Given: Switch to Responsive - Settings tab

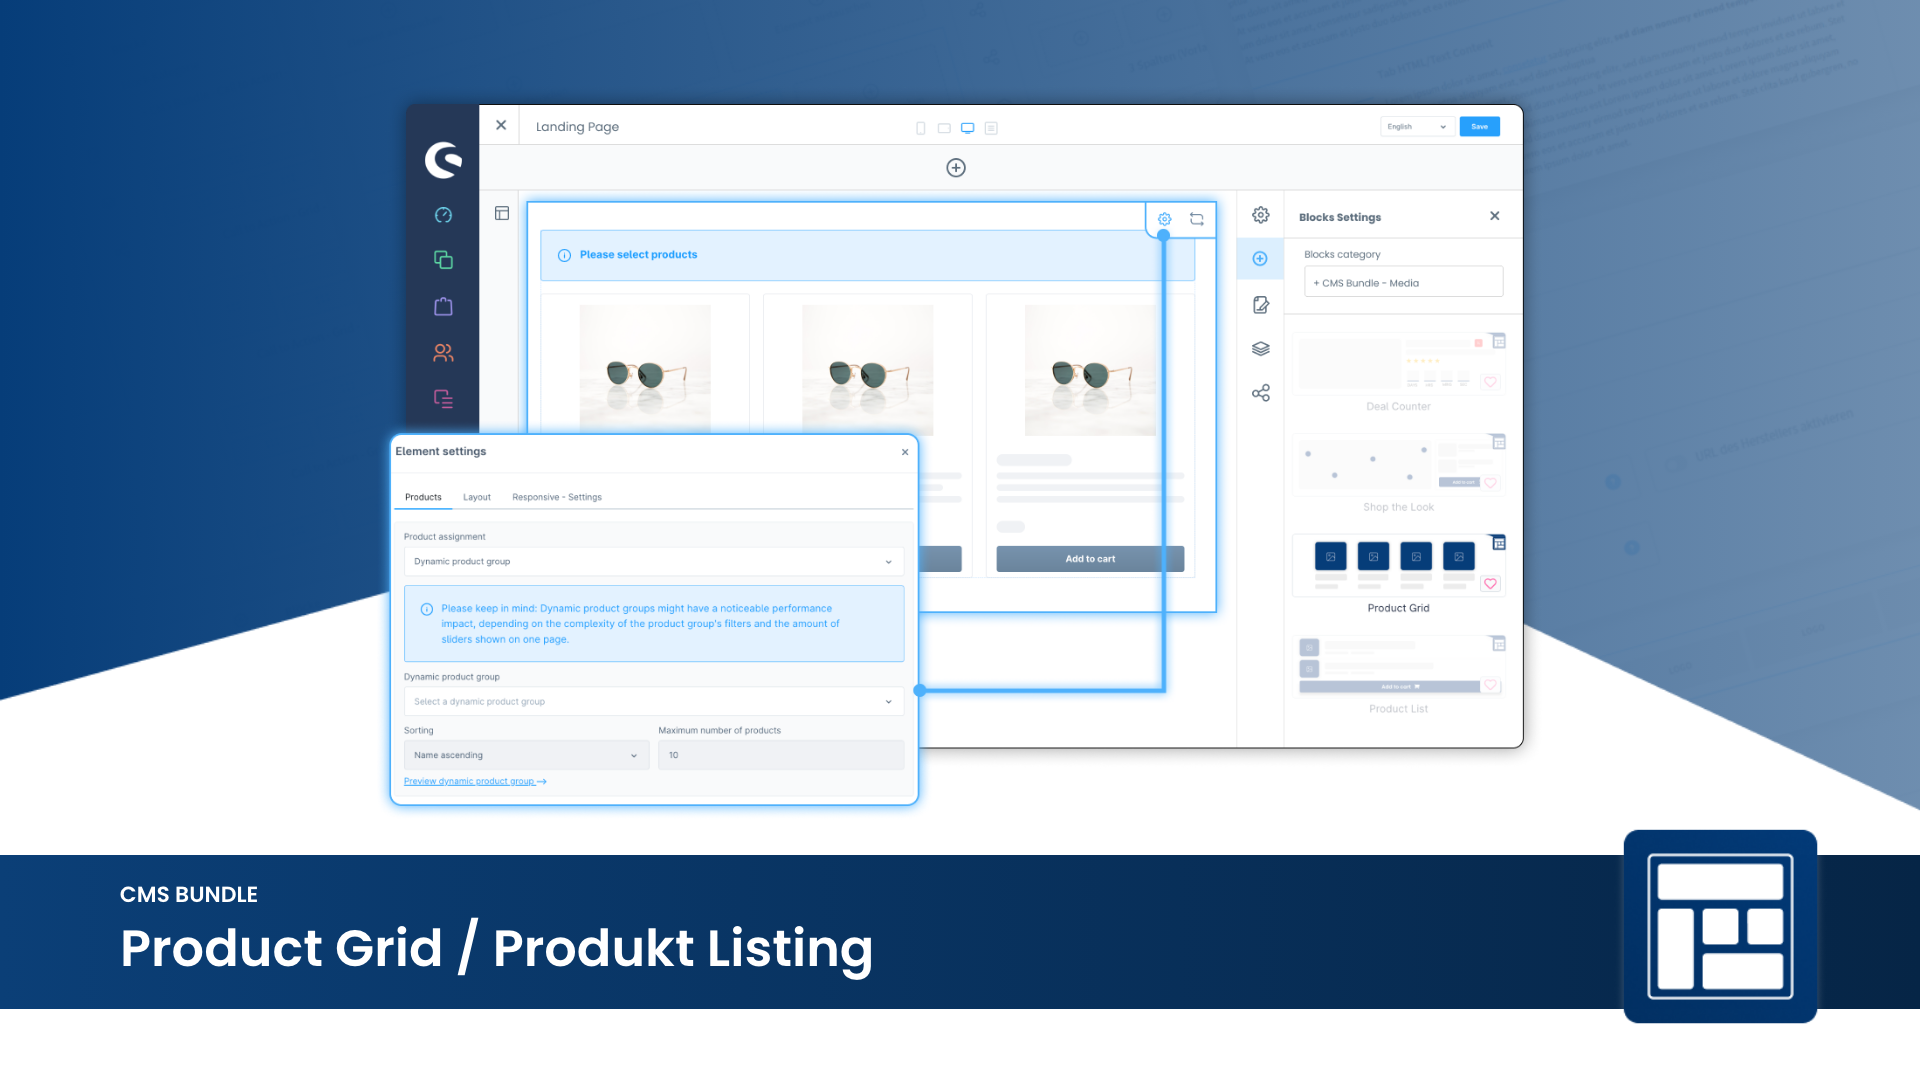Looking at the screenshot, I should (x=557, y=497).
